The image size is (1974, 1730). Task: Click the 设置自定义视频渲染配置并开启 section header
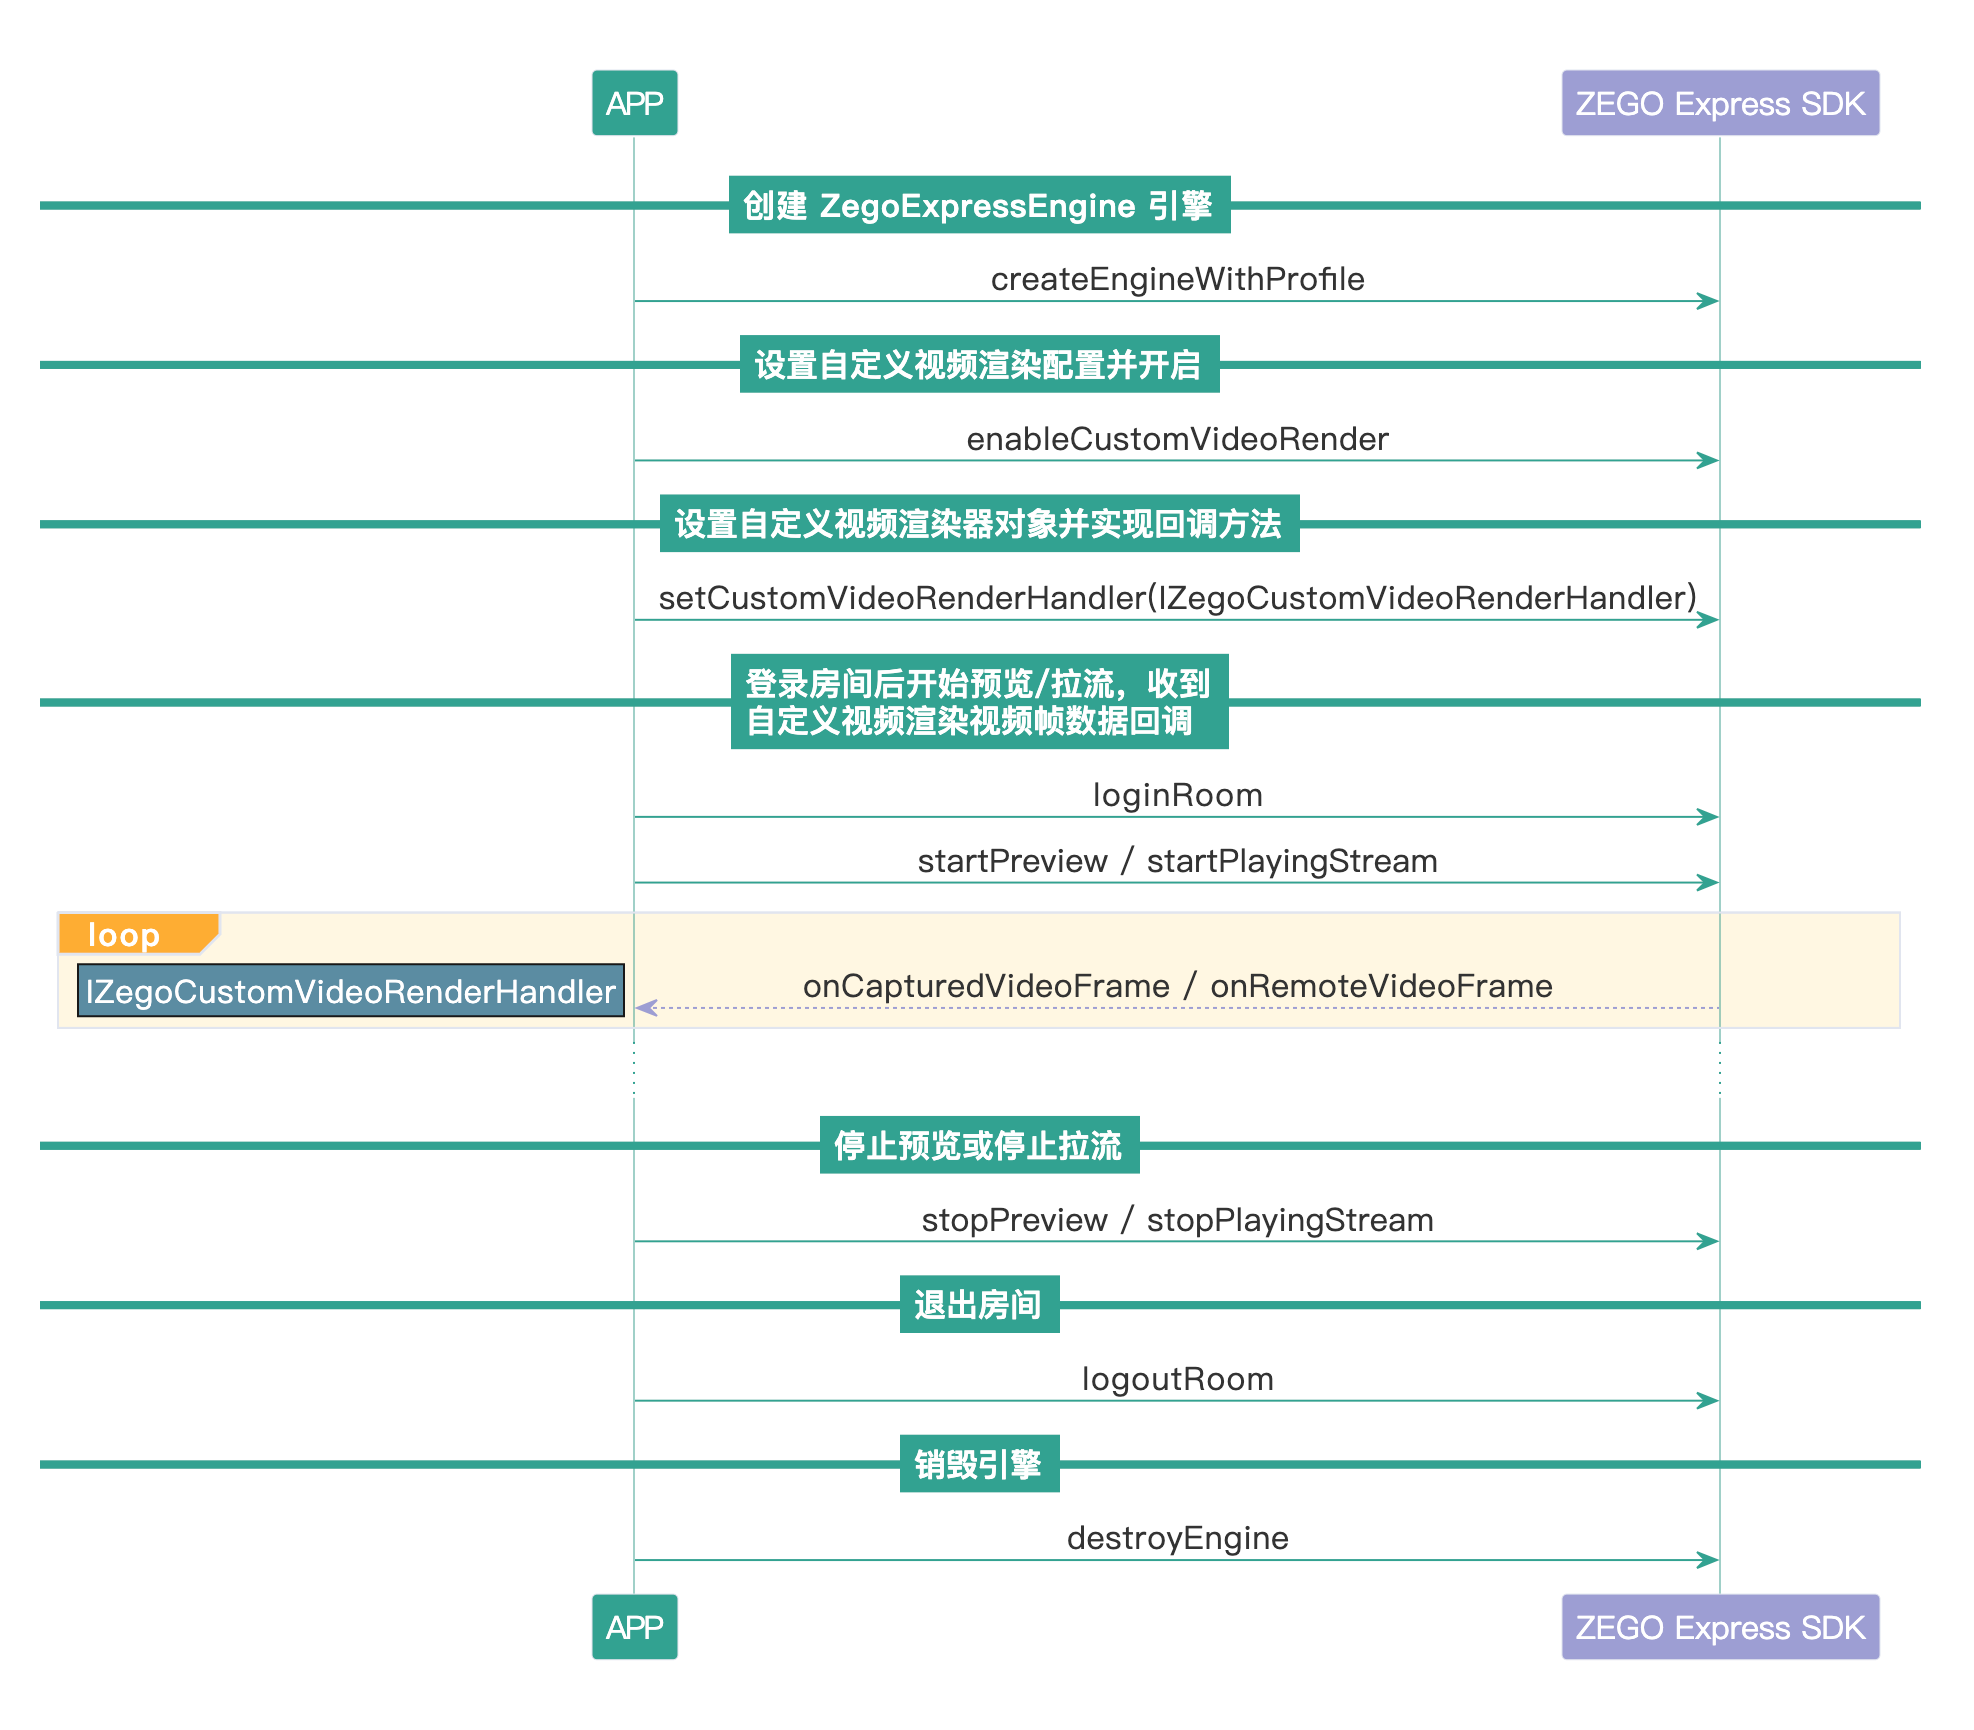coord(978,365)
